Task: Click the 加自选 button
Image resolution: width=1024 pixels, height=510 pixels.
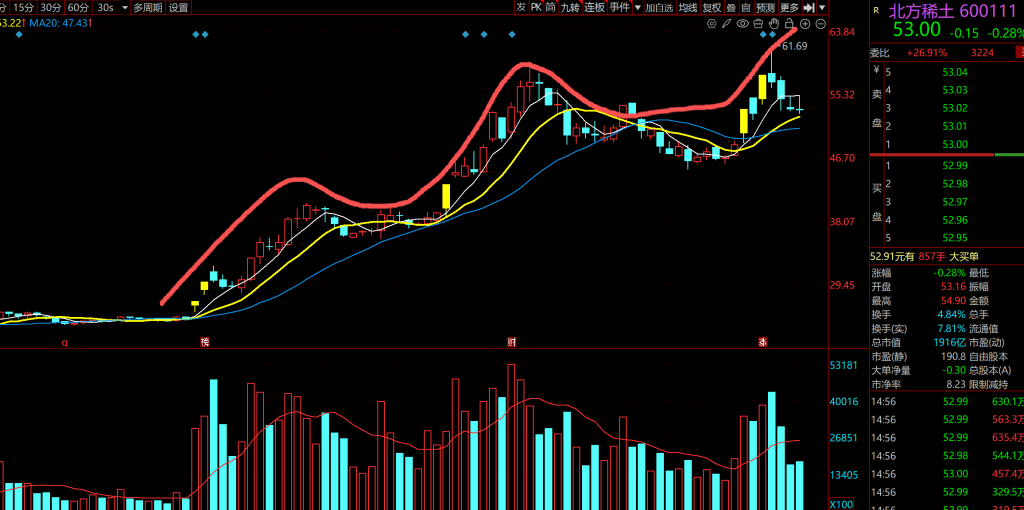Action: (659, 7)
